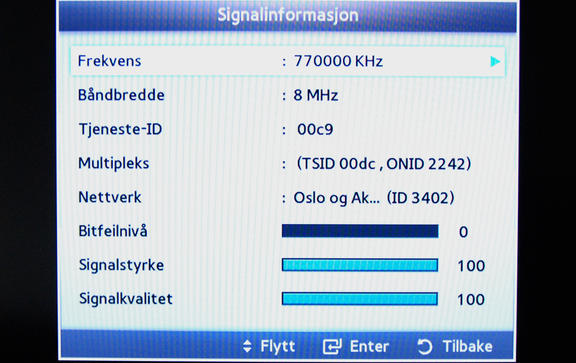
Task: Click the Bitfeilnivå value 0
Action: (463, 232)
